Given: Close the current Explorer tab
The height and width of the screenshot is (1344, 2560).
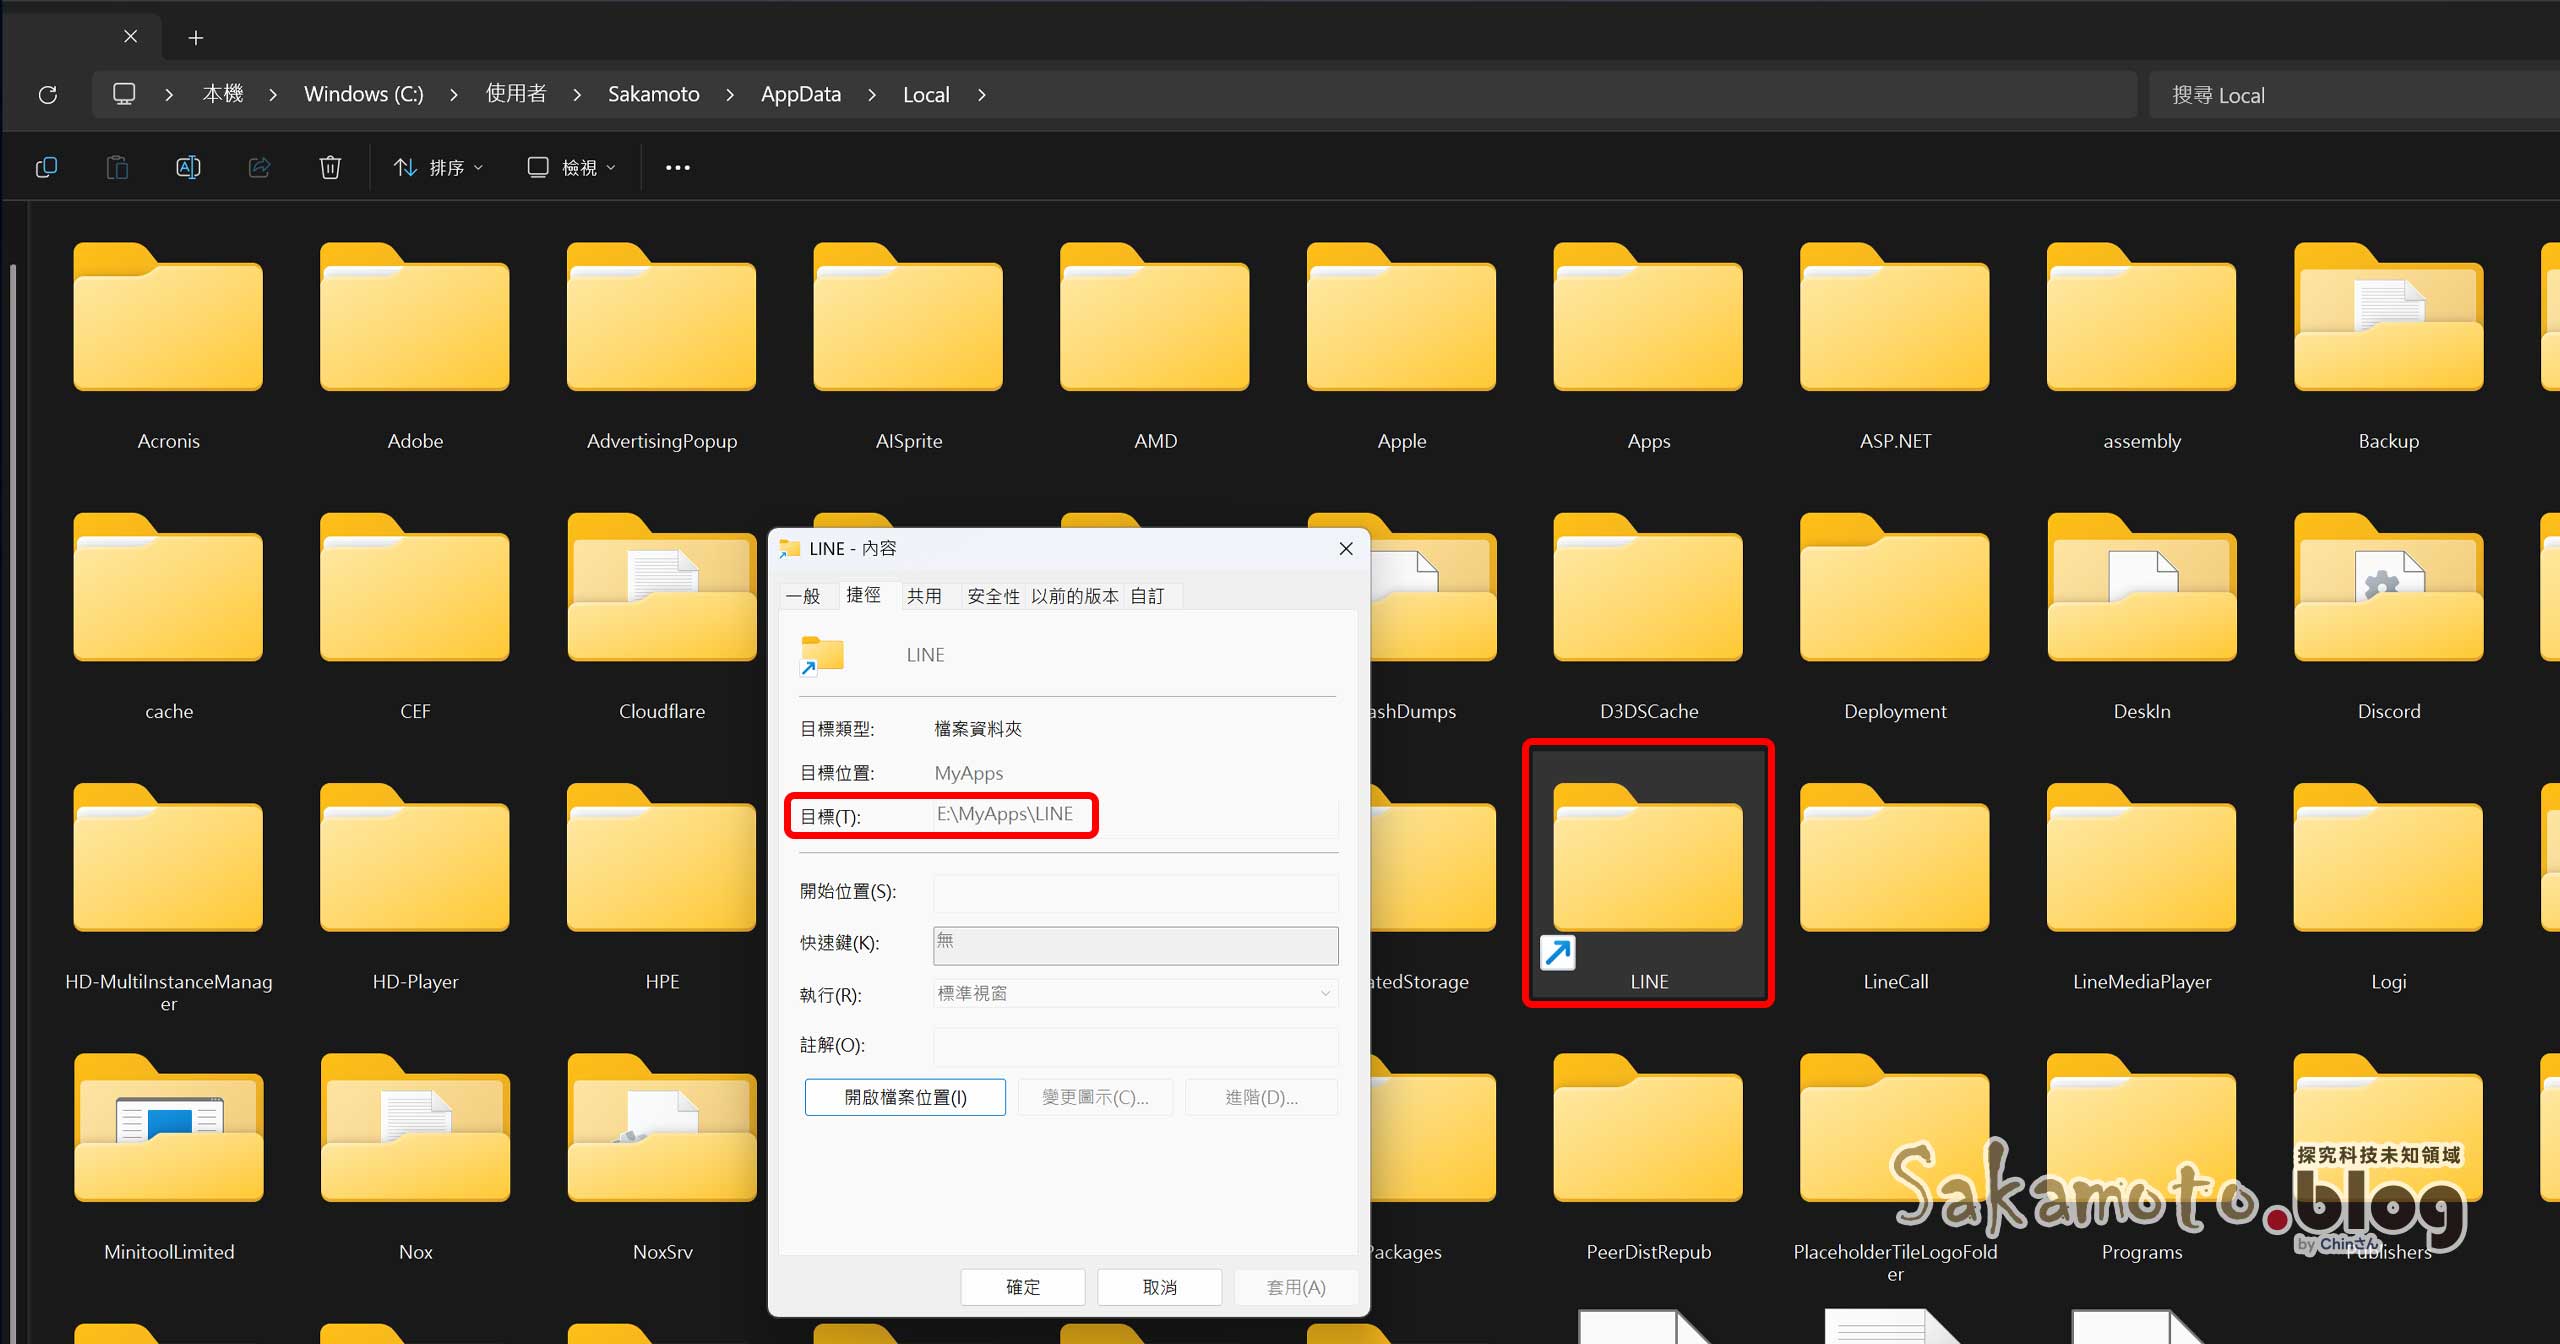Looking at the screenshot, I should pyautogui.click(x=130, y=36).
